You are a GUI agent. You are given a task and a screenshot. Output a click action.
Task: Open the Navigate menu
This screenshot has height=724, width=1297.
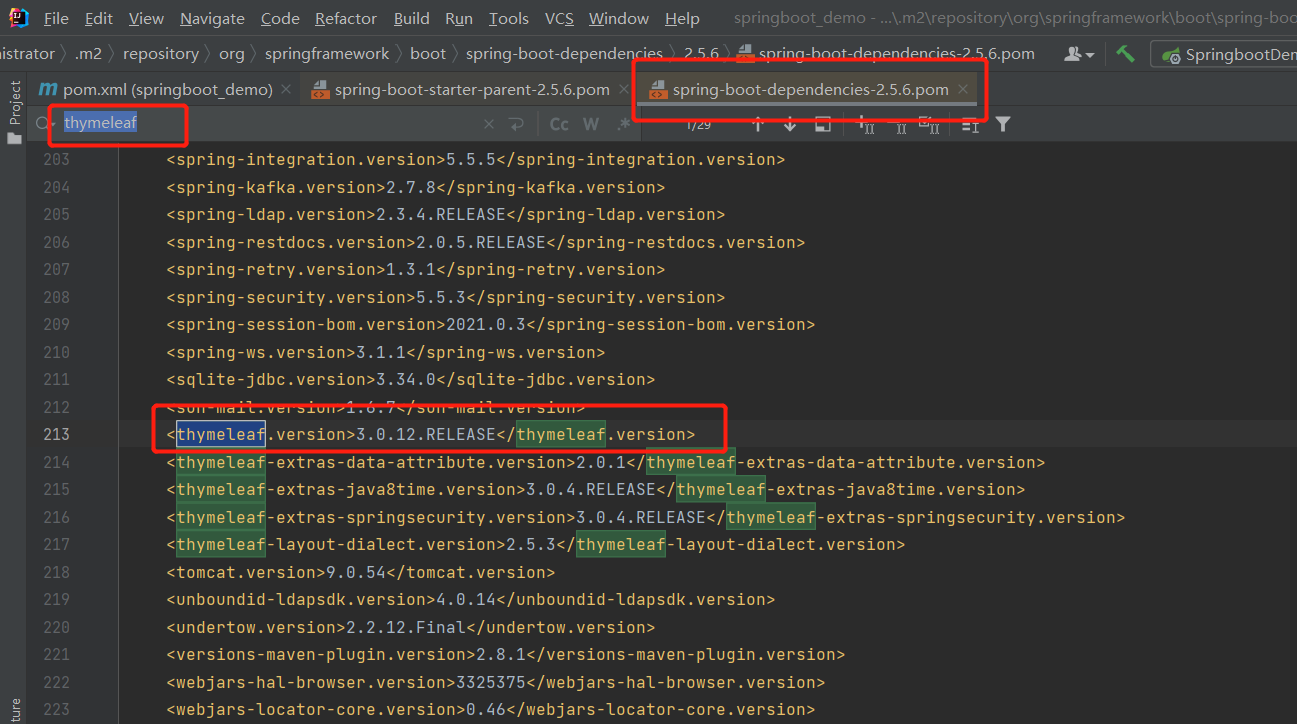click(212, 18)
